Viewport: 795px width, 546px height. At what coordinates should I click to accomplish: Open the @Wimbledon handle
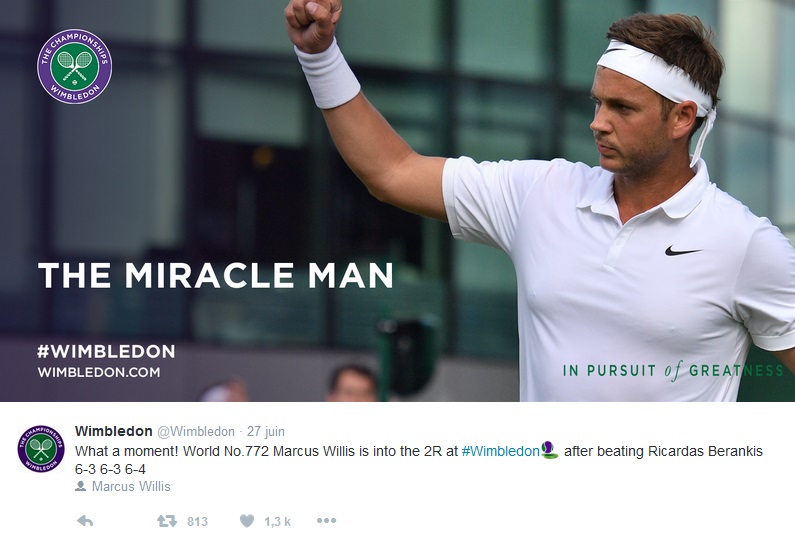pos(196,431)
